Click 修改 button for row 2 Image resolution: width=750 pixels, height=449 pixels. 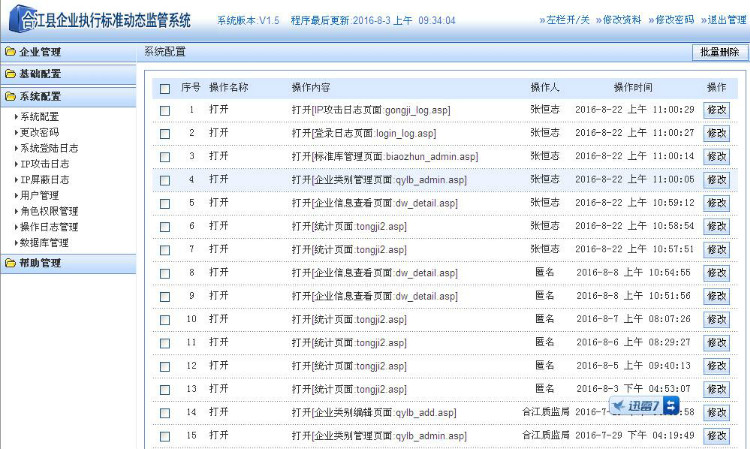pyautogui.click(x=717, y=133)
